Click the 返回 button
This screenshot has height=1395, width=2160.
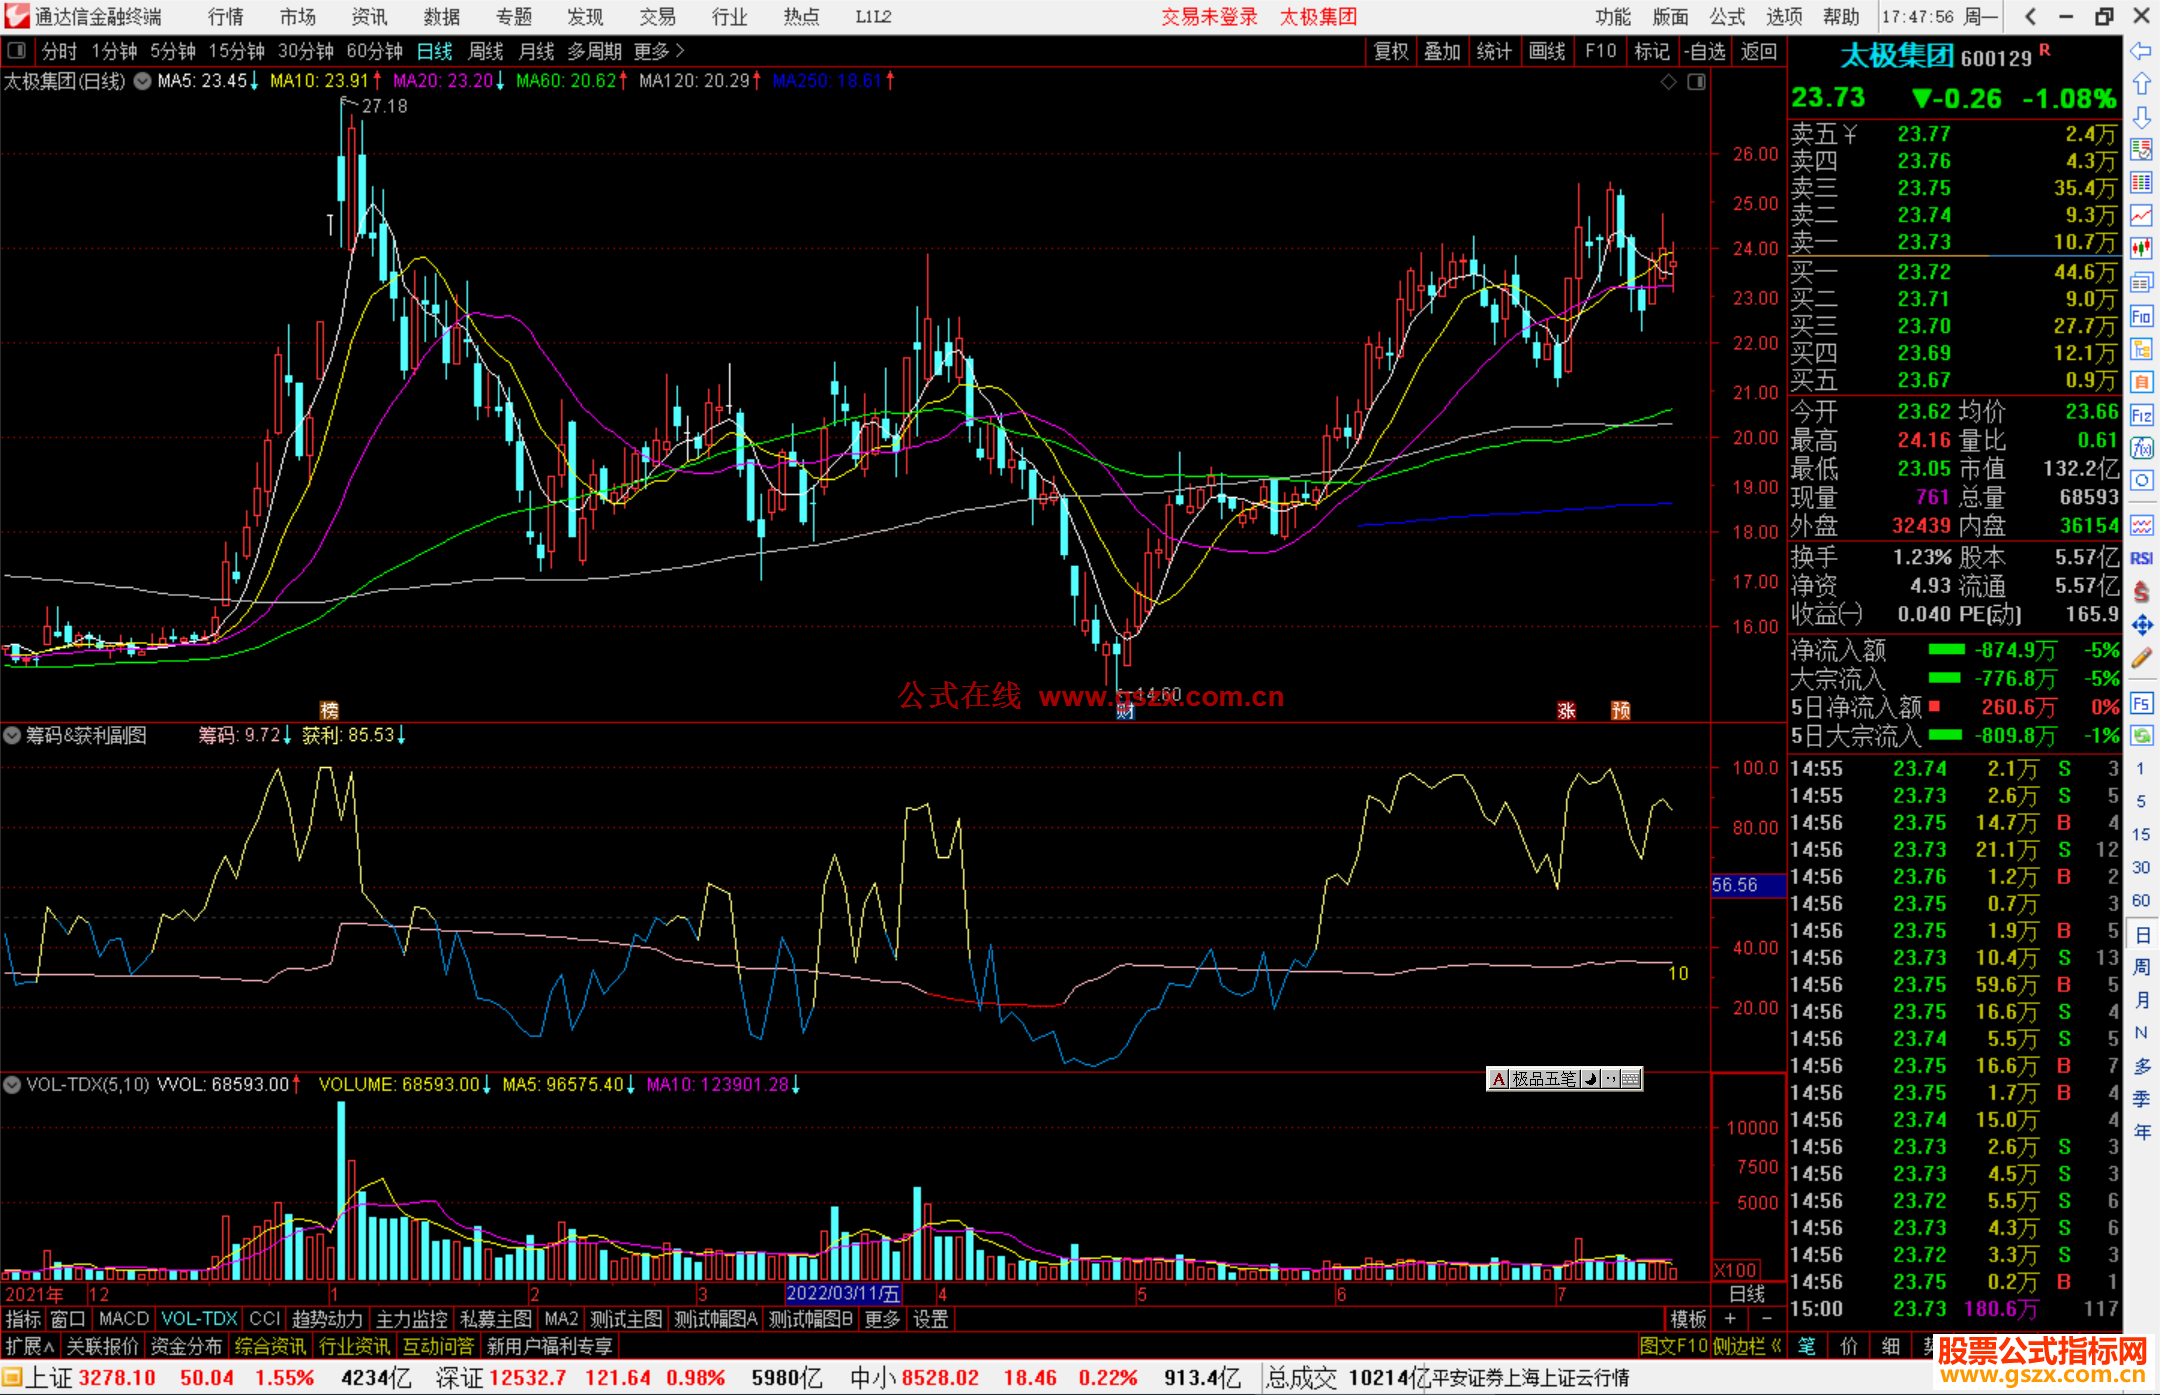point(1759,51)
